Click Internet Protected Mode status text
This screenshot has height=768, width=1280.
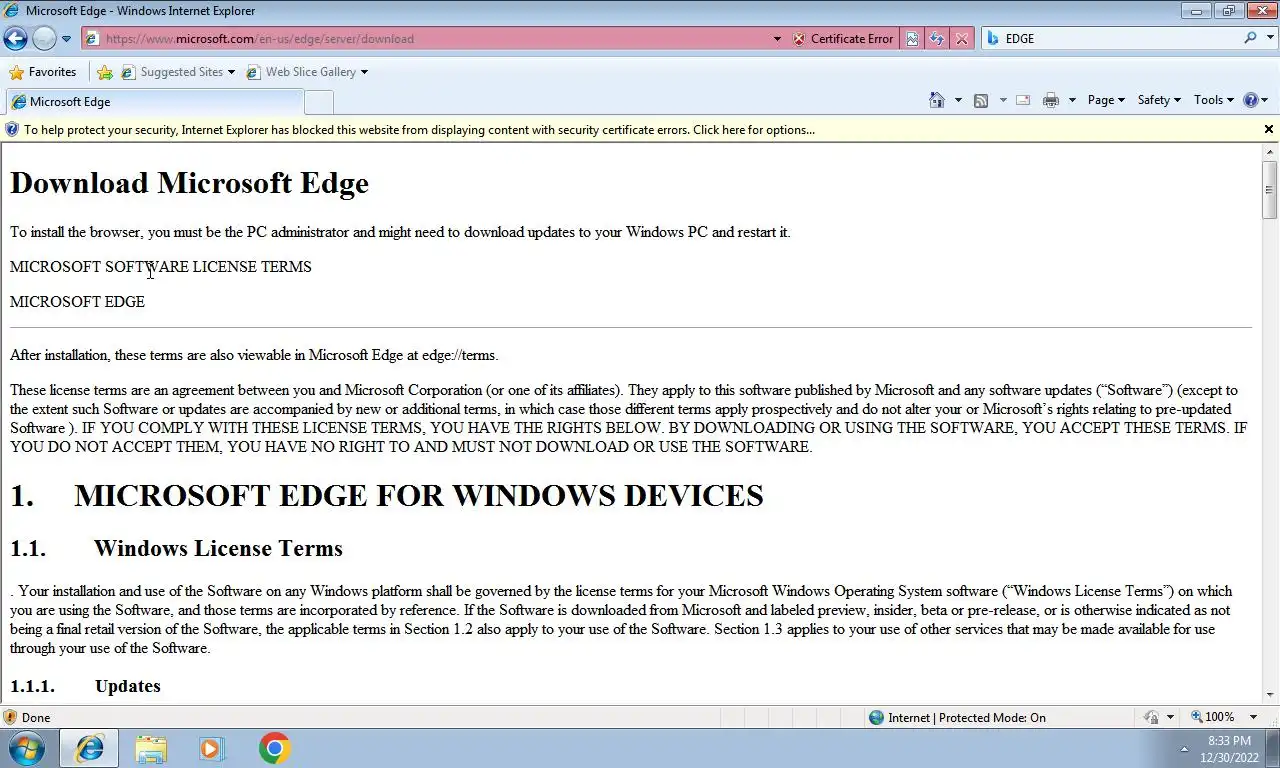pos(967,717)
